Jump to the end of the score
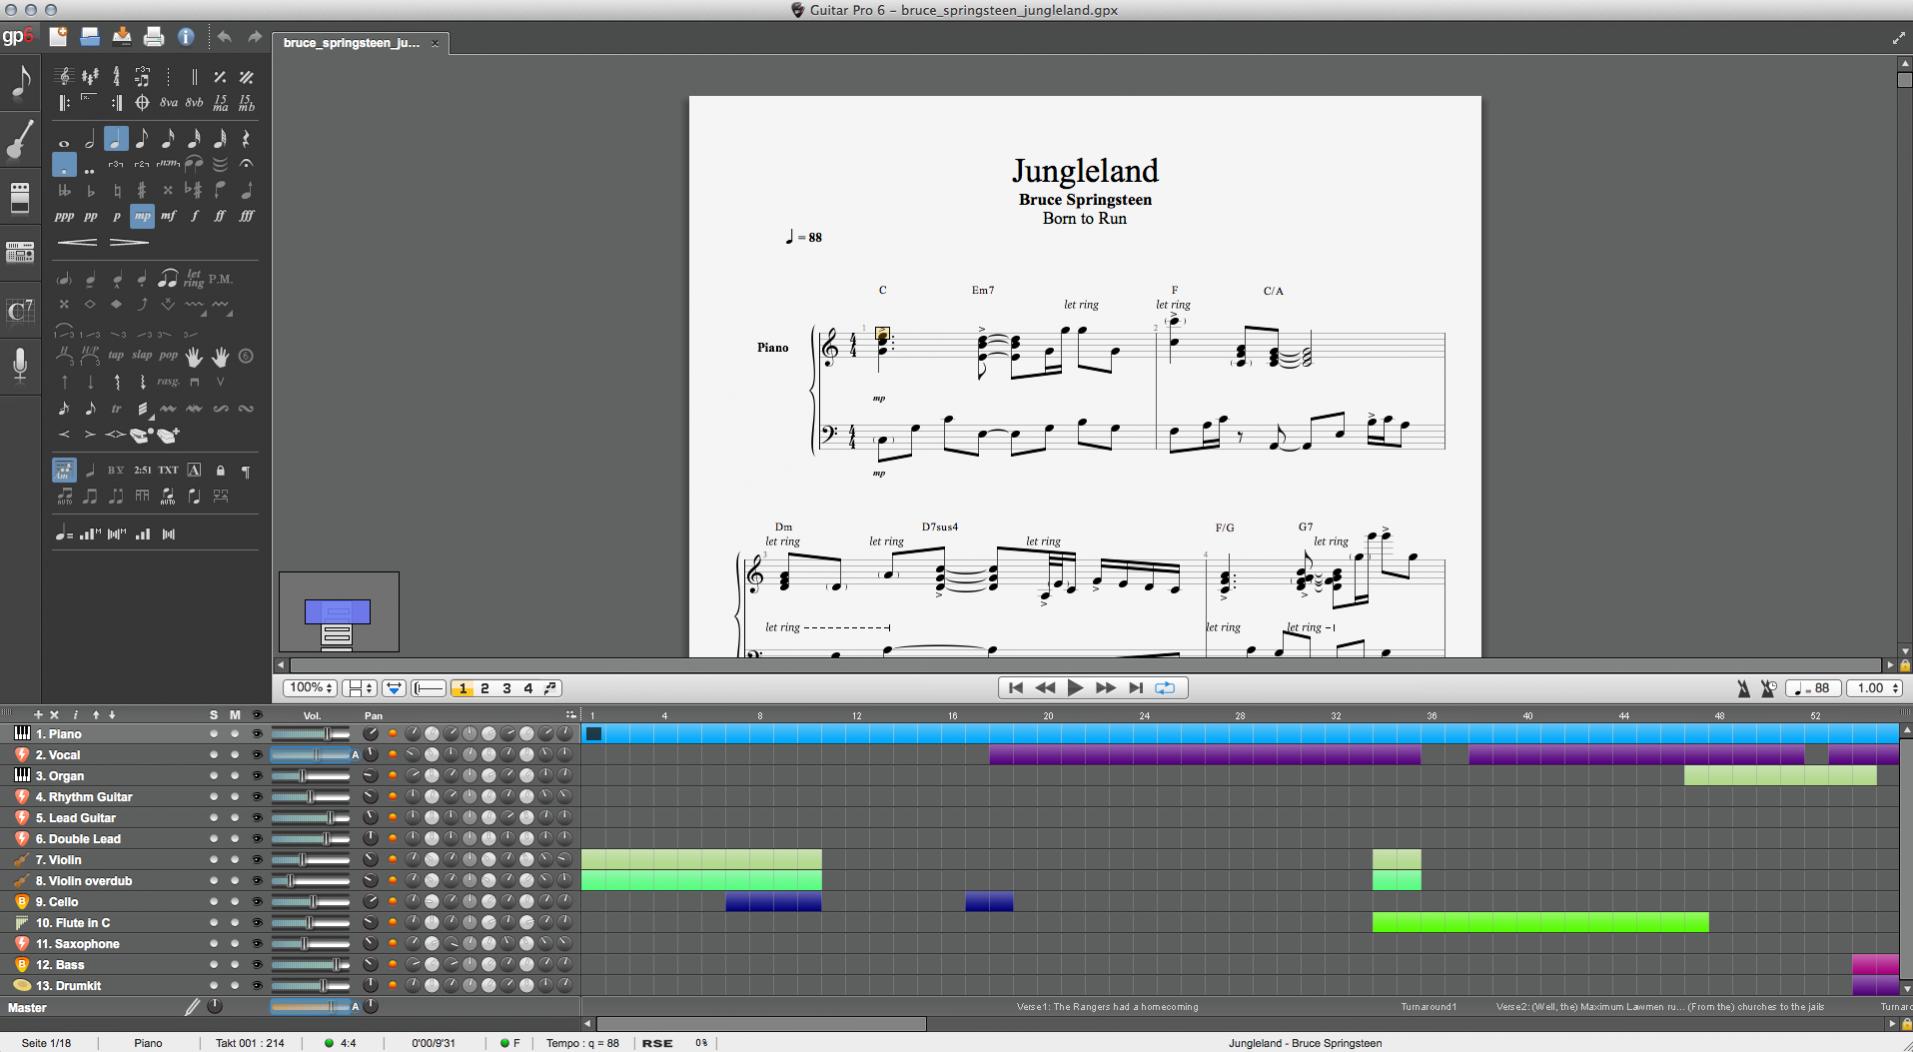The width and height of the screenshot is (1913, 1052). pyautogui.click(x=1136, y=688)
